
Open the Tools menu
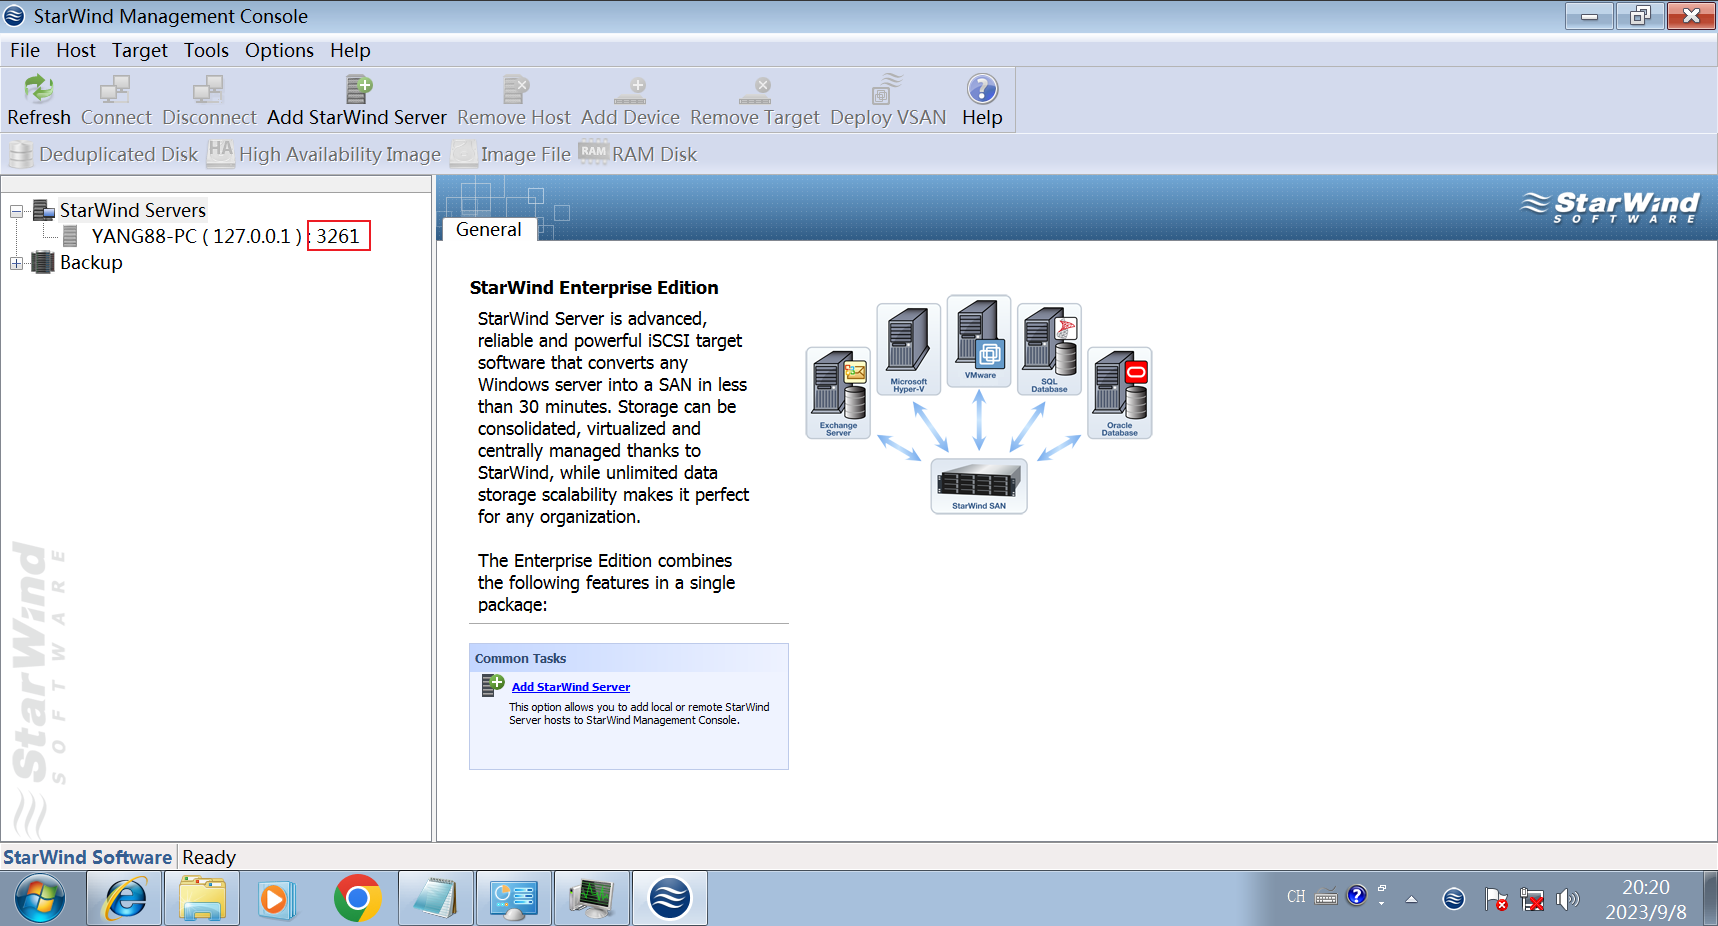tap(206, 50)
